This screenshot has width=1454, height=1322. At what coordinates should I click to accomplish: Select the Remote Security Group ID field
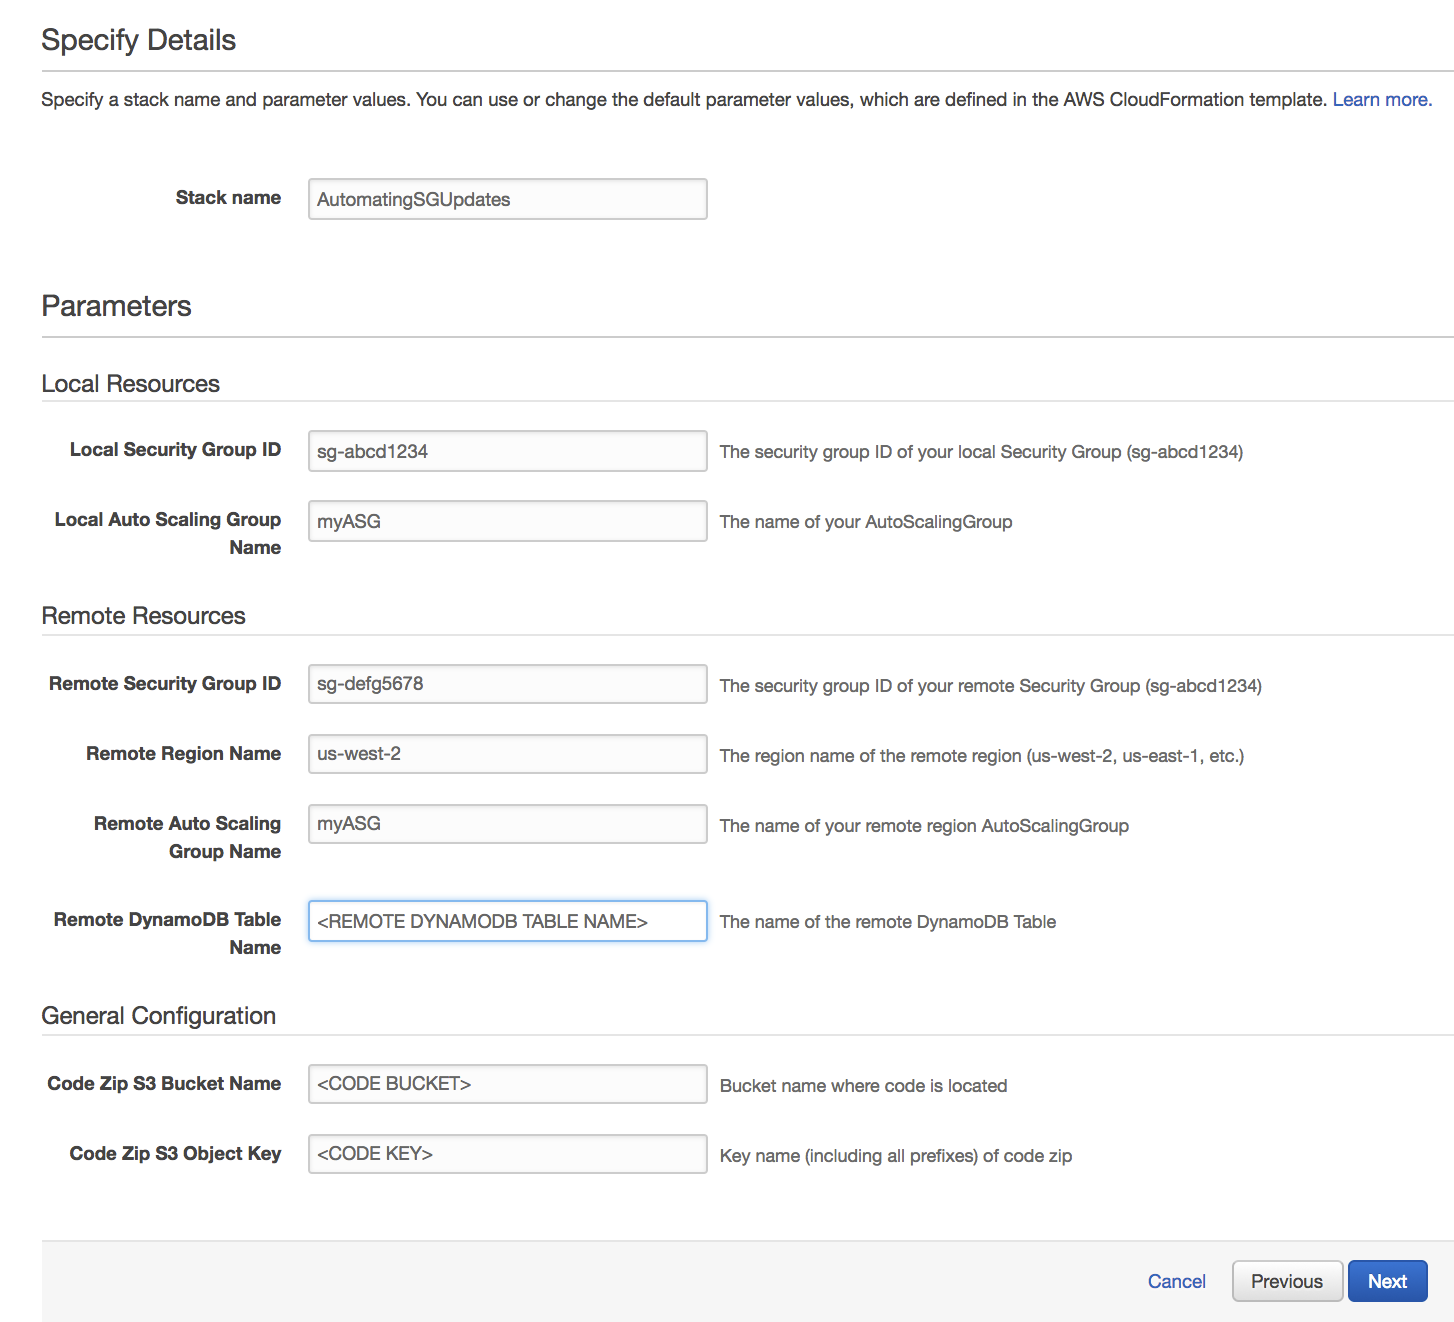click(x=507, y=684)
